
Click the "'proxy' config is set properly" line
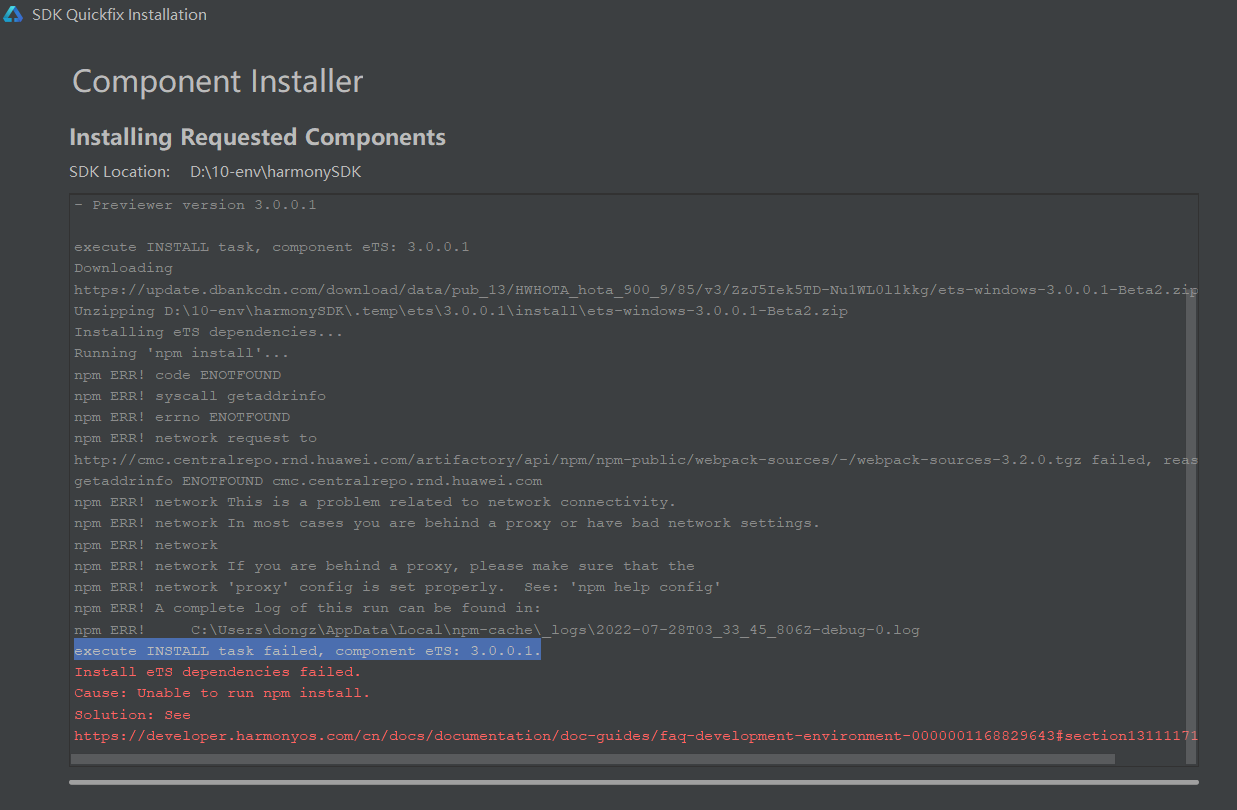click(x=398, y=587)
